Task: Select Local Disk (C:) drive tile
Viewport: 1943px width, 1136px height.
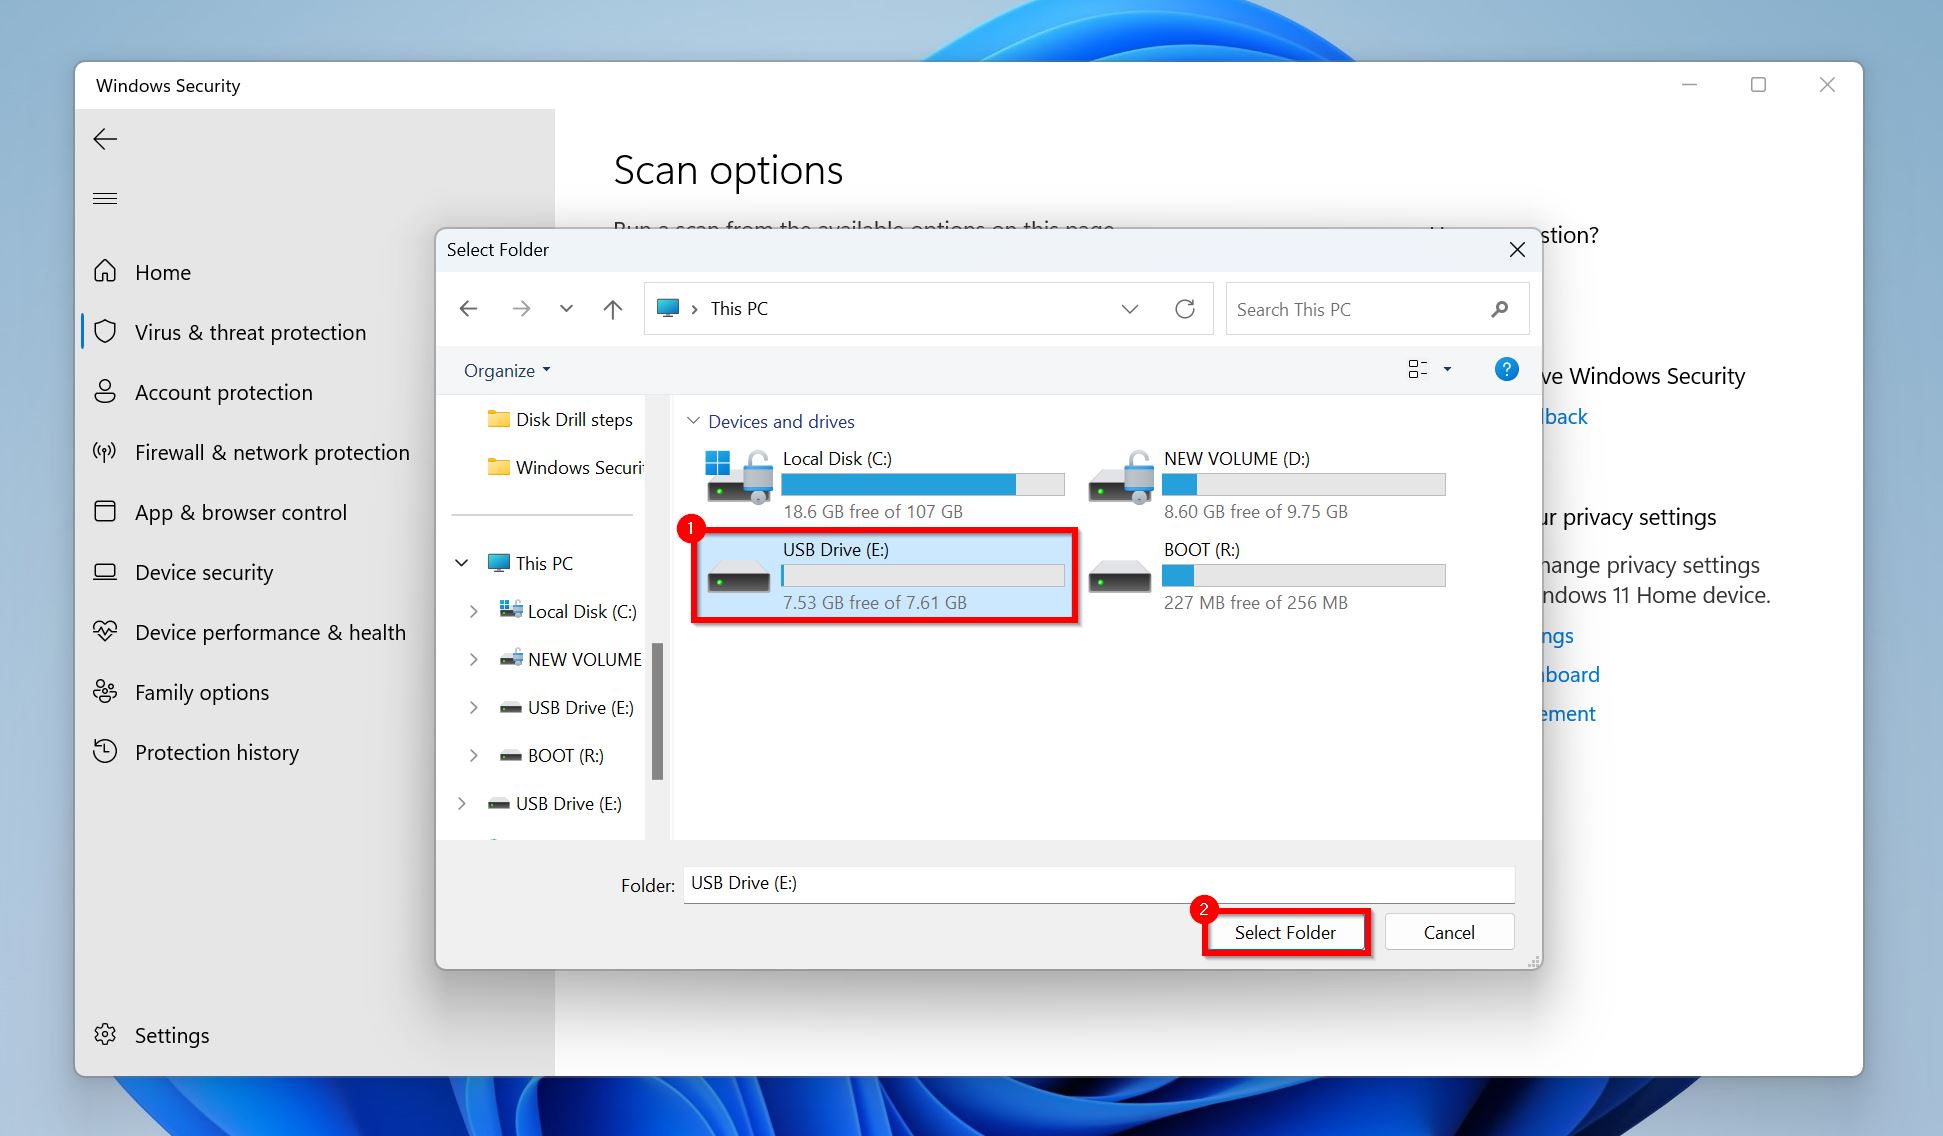Action: point(886,485)
